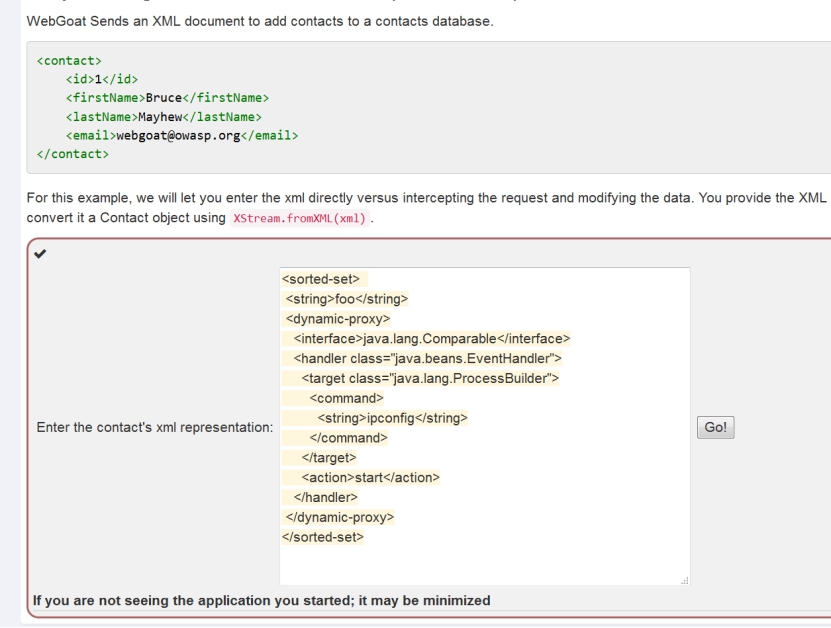Click the checkmark completion icon
The width and height of the screenshot is (831, 628).
(40, 254)
